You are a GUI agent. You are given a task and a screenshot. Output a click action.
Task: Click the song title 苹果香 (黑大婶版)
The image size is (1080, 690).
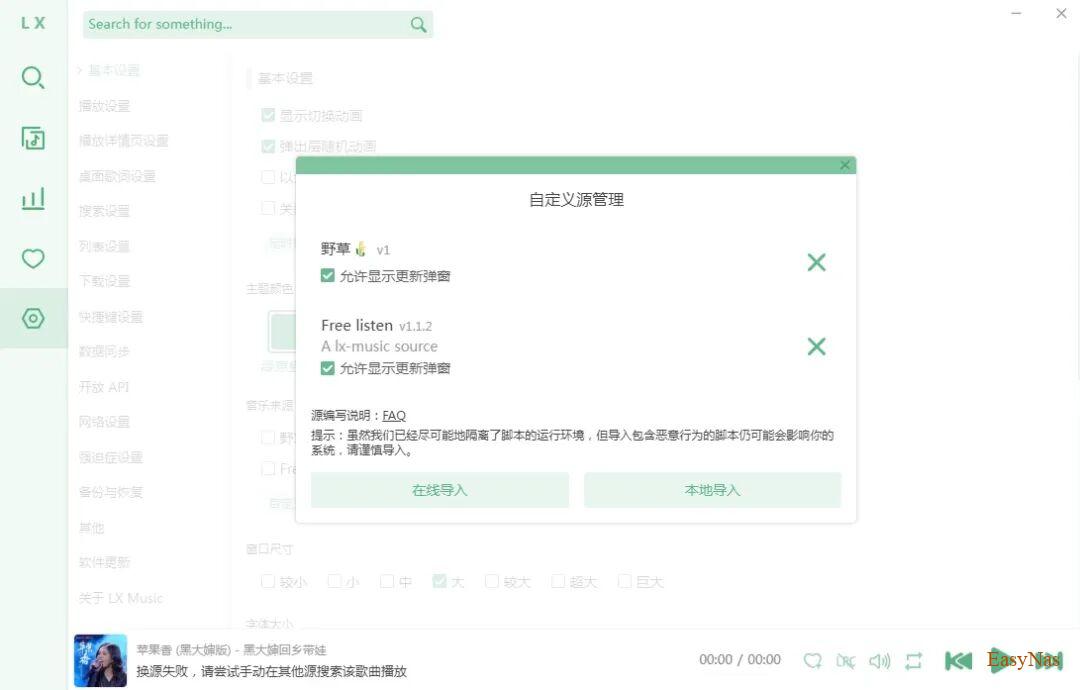(184, 649)
